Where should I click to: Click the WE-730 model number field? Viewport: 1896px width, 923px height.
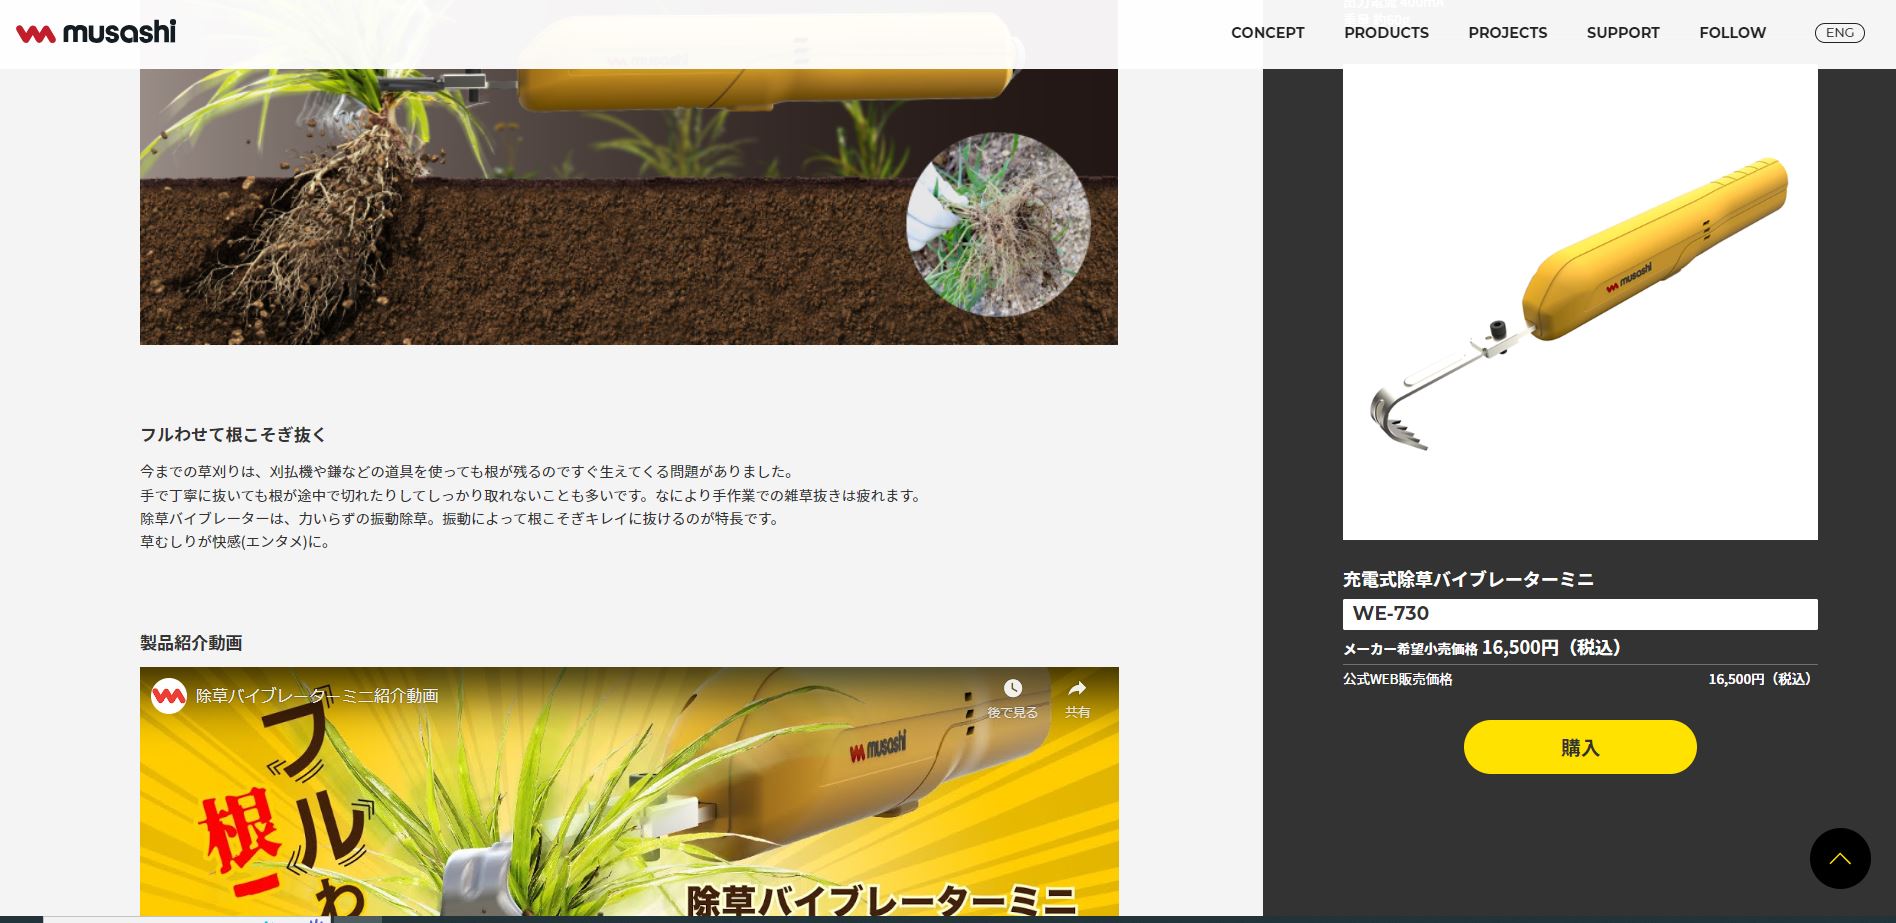click(x=1580, y=614)
